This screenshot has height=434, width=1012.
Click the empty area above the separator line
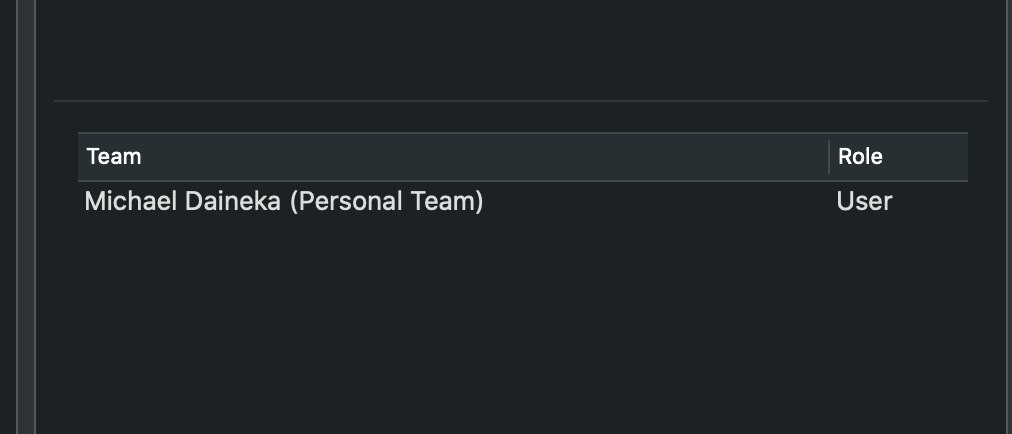pyautogui.click(x=521, y=48)
